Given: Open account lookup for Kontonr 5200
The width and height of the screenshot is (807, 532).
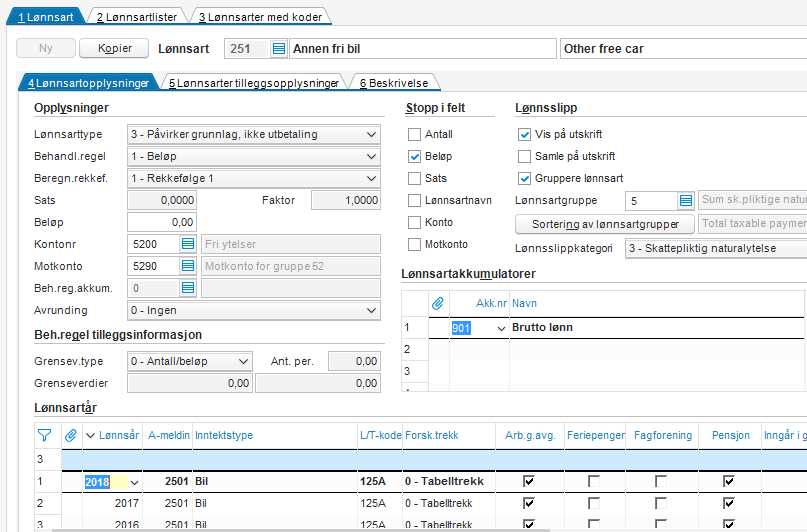Looking at the screenshot, I should point(188,244).
